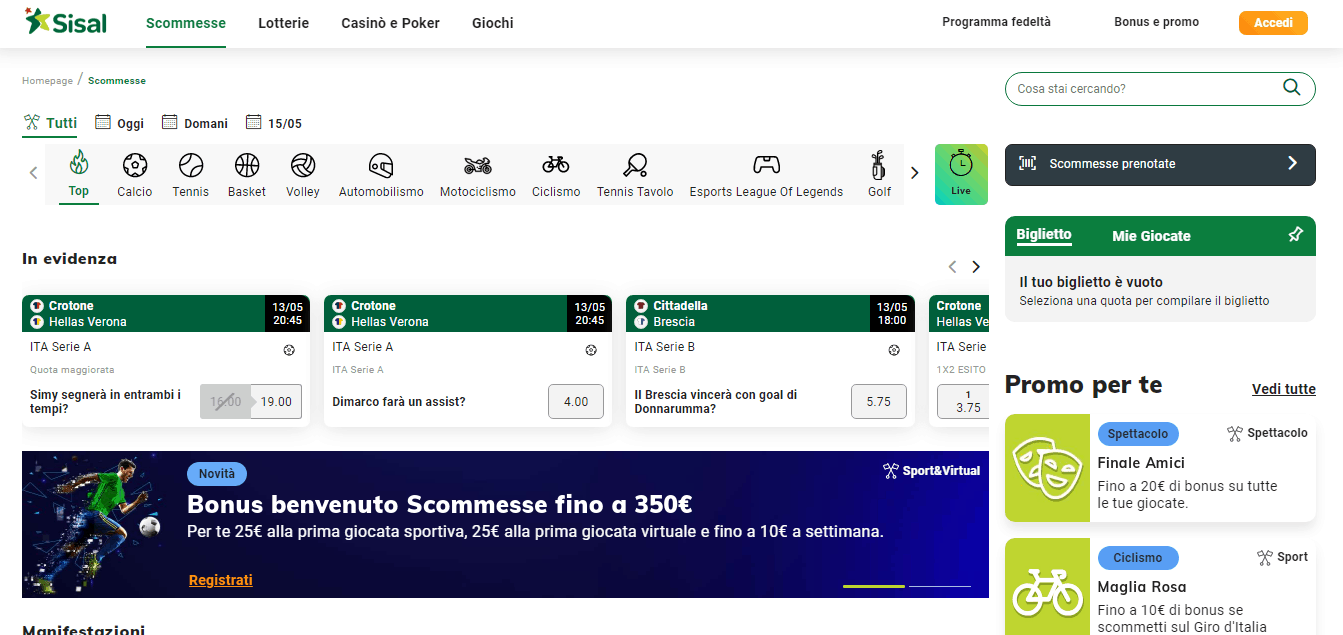Pick the Motociclismo motorbike icon
Image resolution: width=1343 pixels, height=635 pixels.
478,165
